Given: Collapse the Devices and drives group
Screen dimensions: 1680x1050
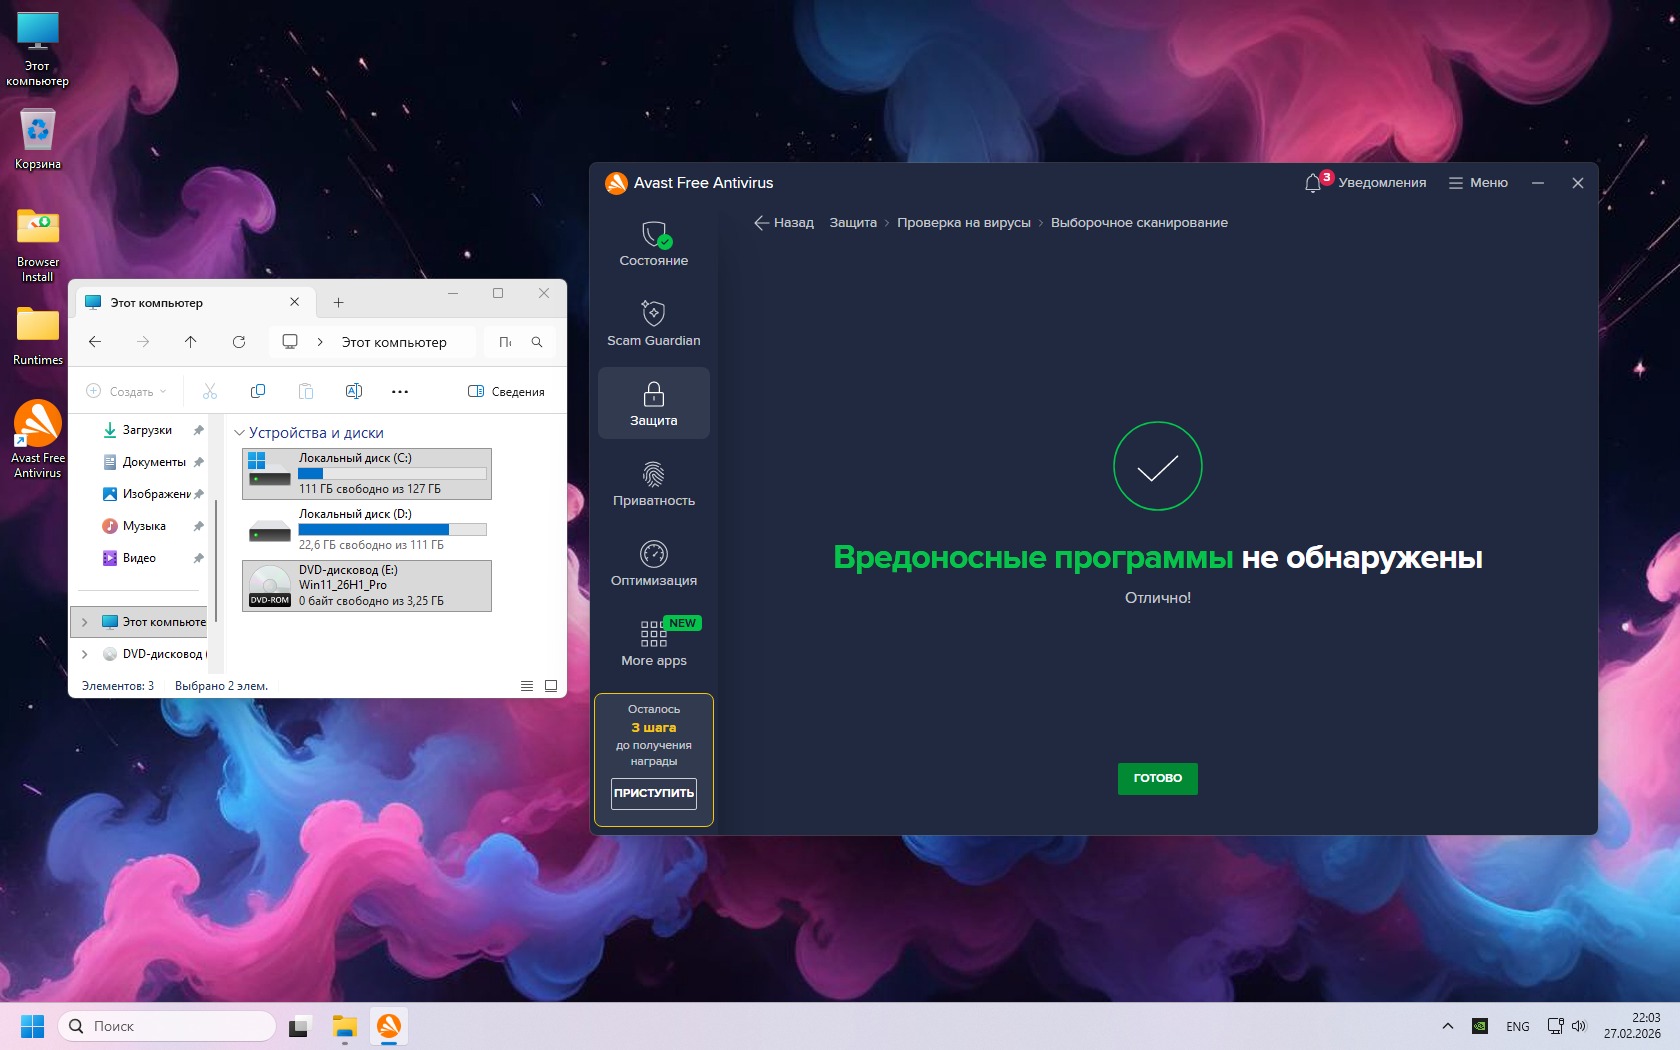Looking at the screenshot, I should tap(239, 433).
